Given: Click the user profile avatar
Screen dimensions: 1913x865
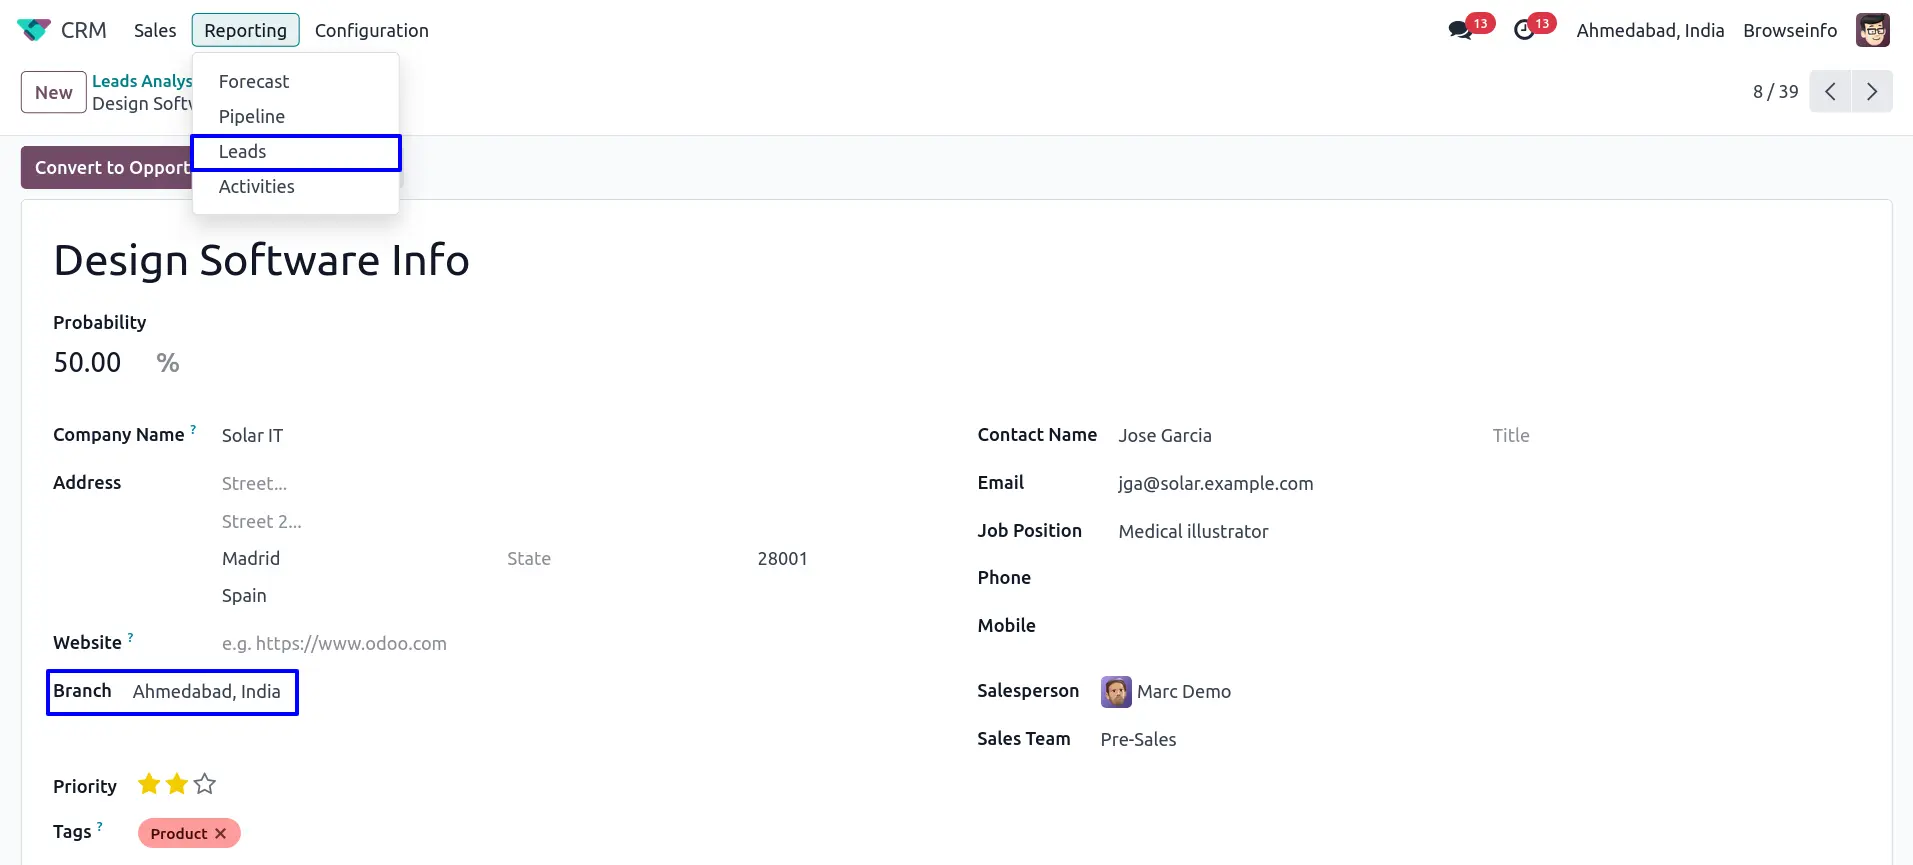Looking at the screenshot, I should click(1872, 30).
